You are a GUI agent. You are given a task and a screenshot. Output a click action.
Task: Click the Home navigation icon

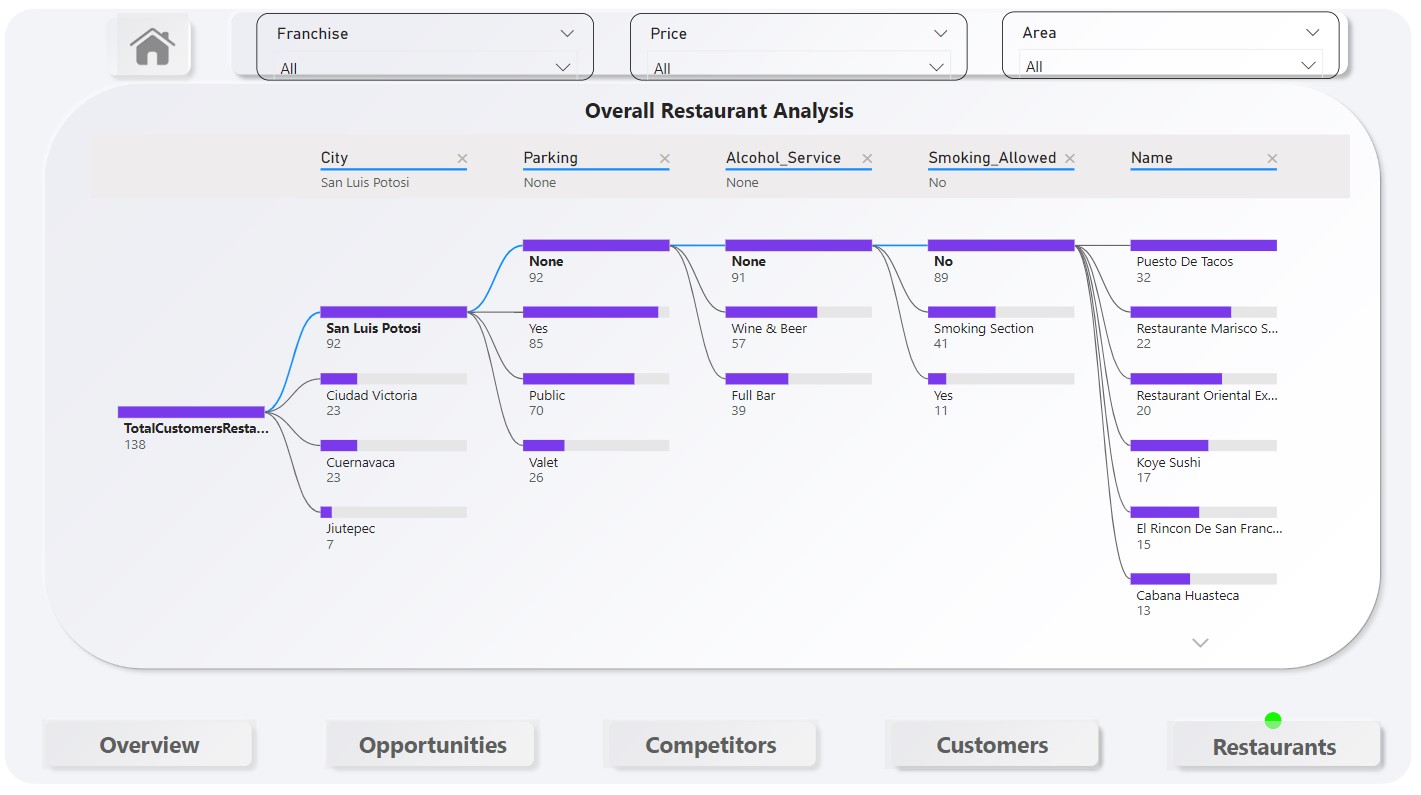pyautogui.click(x=150, y=44)
